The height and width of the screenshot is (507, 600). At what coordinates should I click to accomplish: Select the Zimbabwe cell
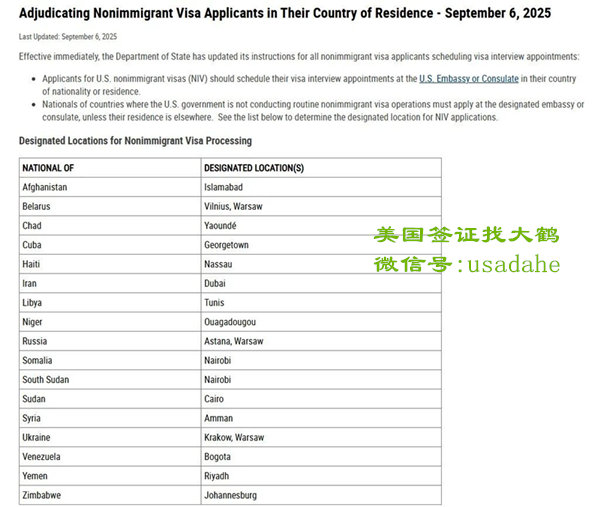point(110,495)
